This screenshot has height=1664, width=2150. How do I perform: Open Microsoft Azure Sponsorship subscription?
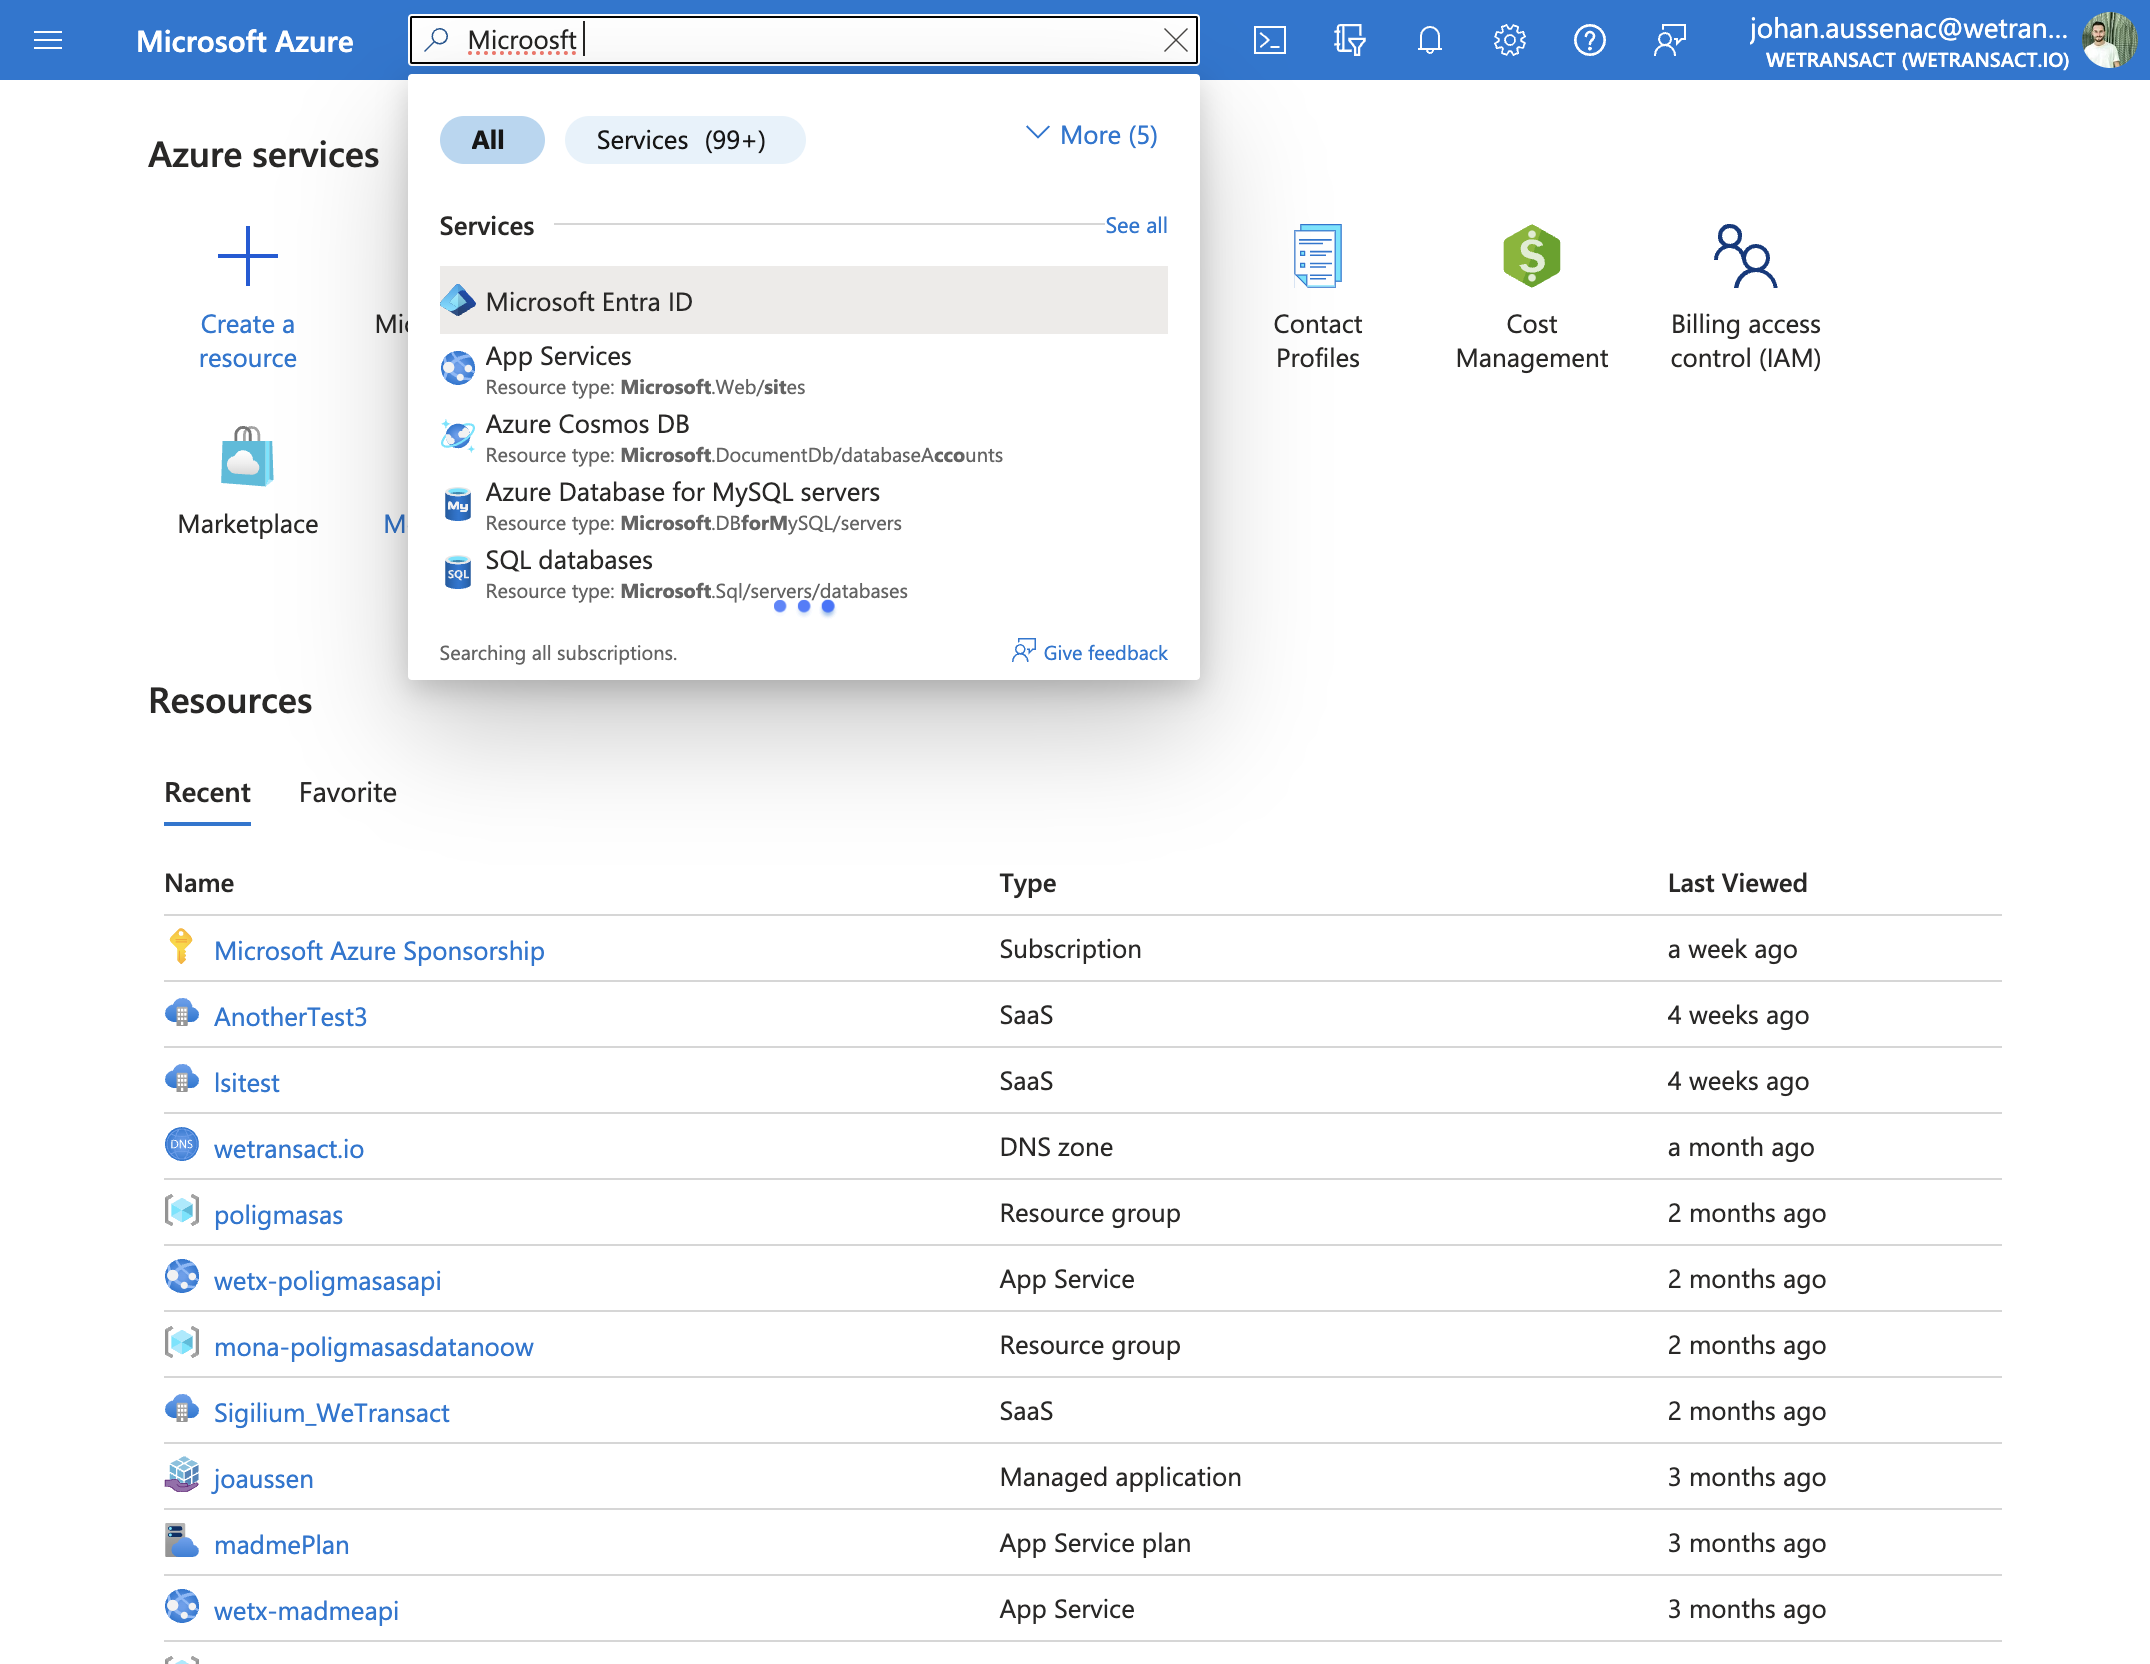[379, 949]
